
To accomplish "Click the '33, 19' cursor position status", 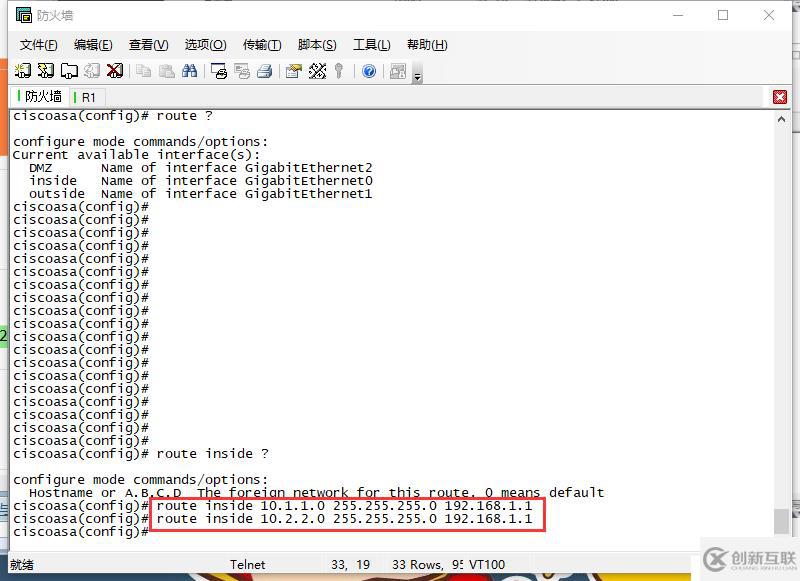I will point(351,565).
